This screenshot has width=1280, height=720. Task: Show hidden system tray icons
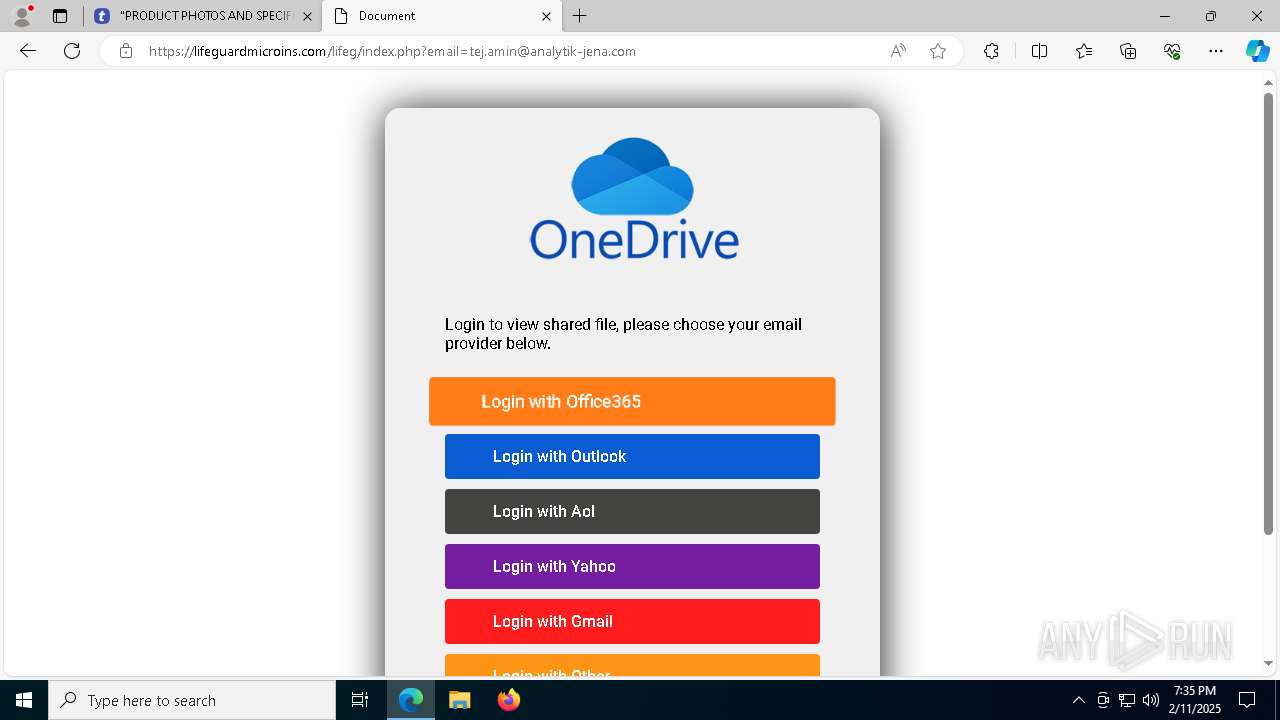[x=1078, y=700]
